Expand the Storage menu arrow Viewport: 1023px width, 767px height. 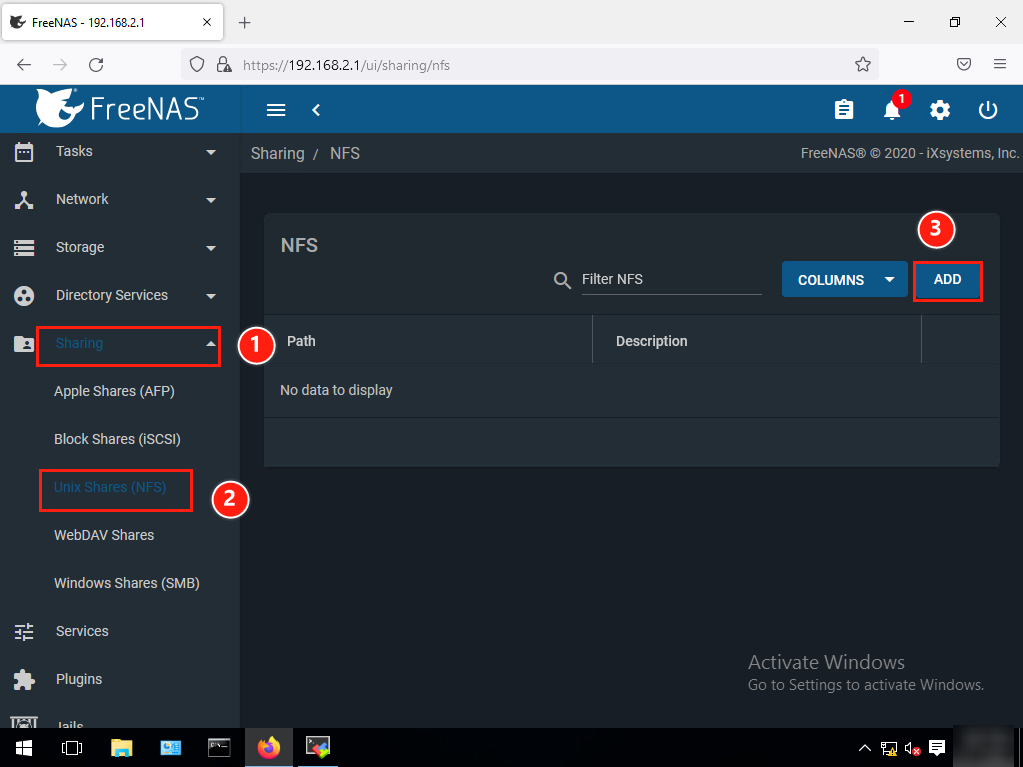click(211, 248)
